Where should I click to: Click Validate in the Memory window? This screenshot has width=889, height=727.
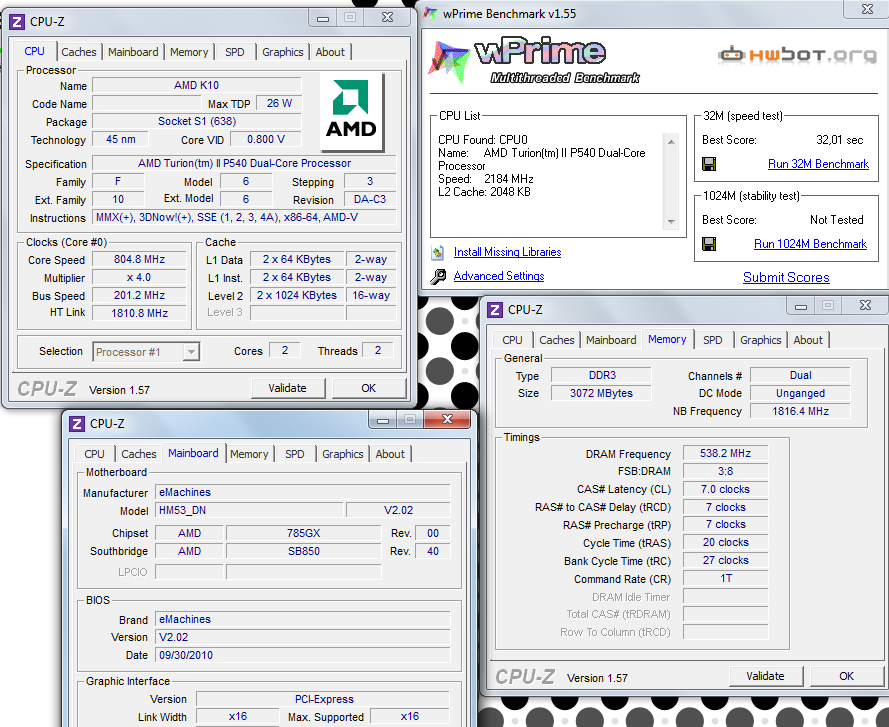pos(765,676)
